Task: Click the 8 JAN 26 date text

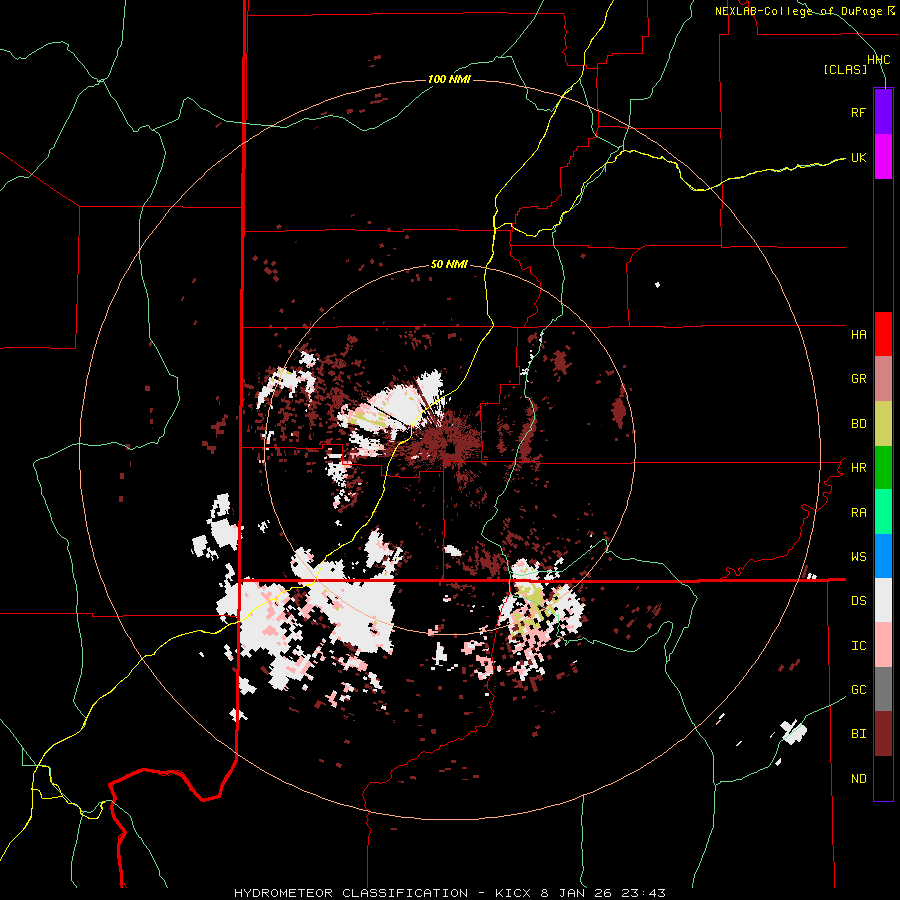Action: point(578,893)
